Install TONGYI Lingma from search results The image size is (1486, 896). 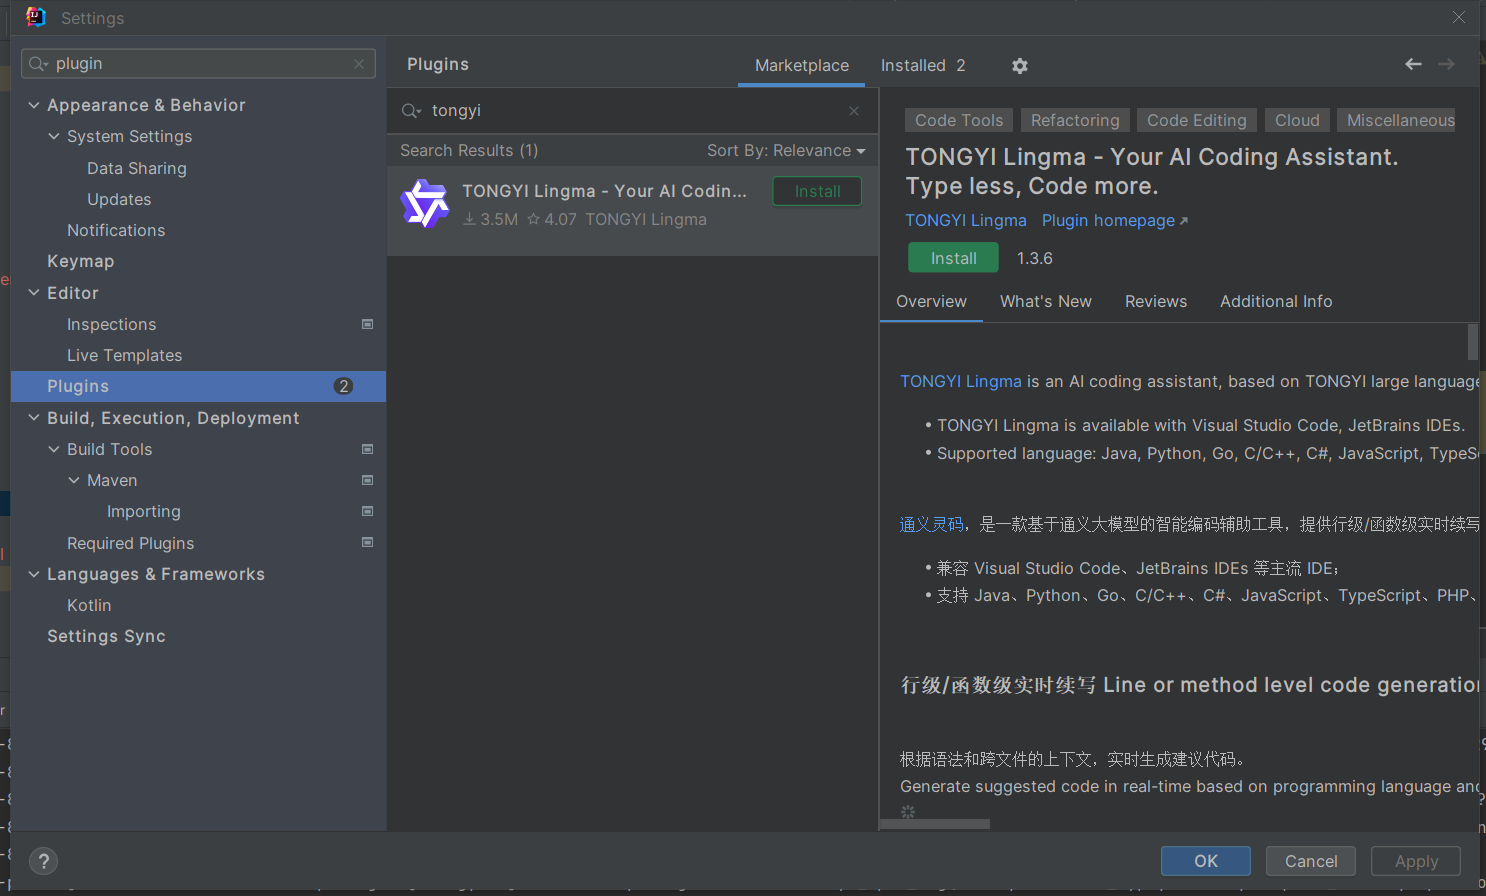point(817,191)
